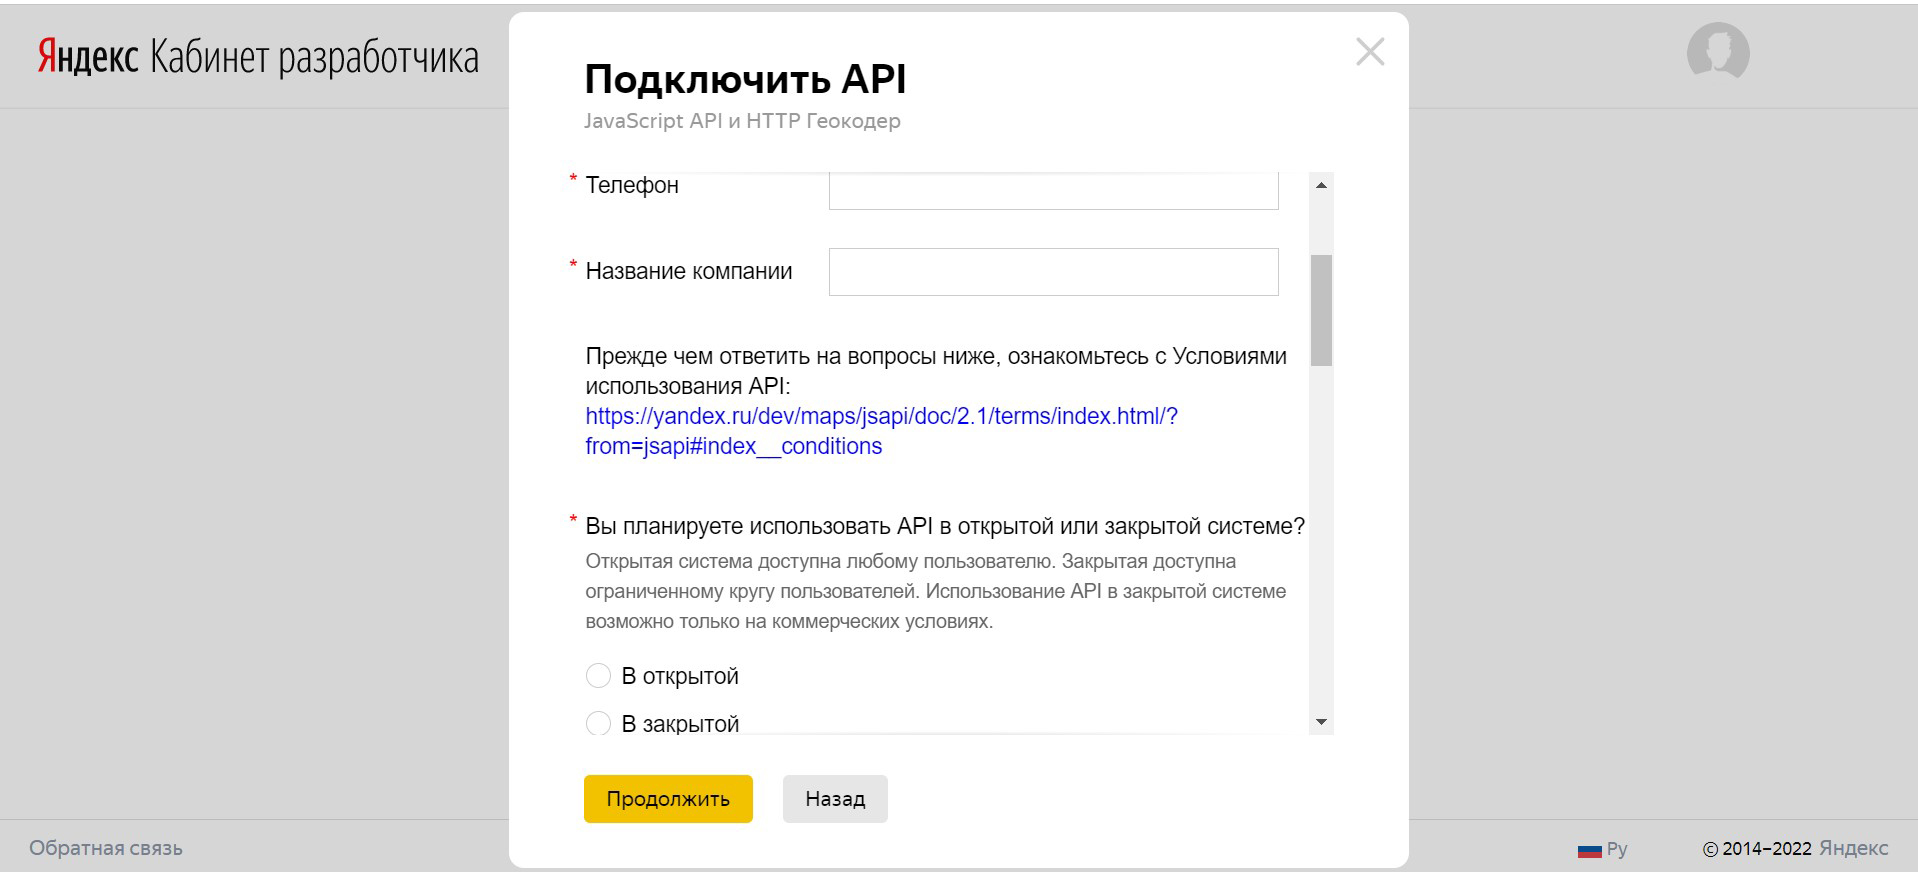1918x872 pixels.
Task: Click the open or closed system question text
Action: pyautogui.click(x=945, y=526)
